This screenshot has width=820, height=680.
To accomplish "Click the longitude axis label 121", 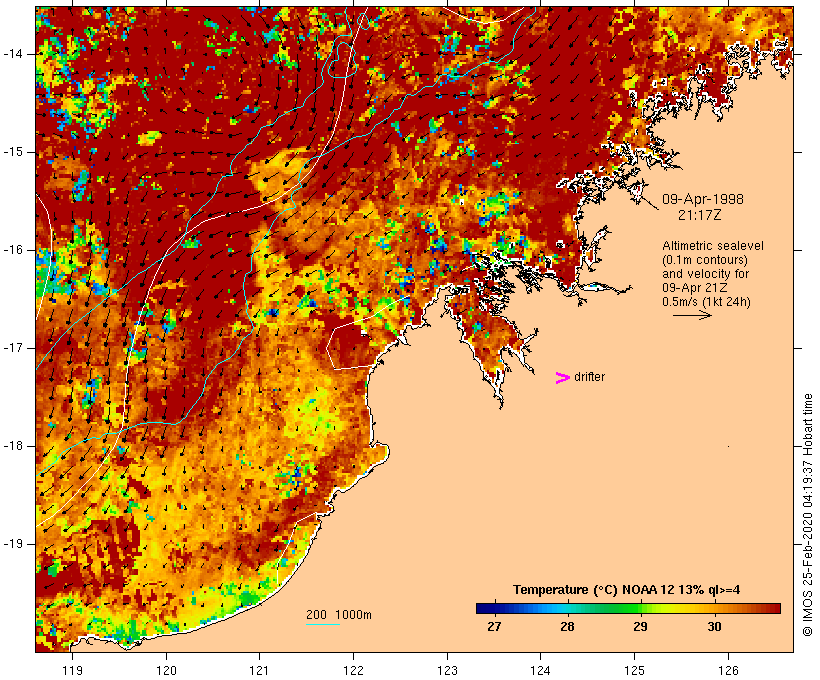I will coord(259,670).
